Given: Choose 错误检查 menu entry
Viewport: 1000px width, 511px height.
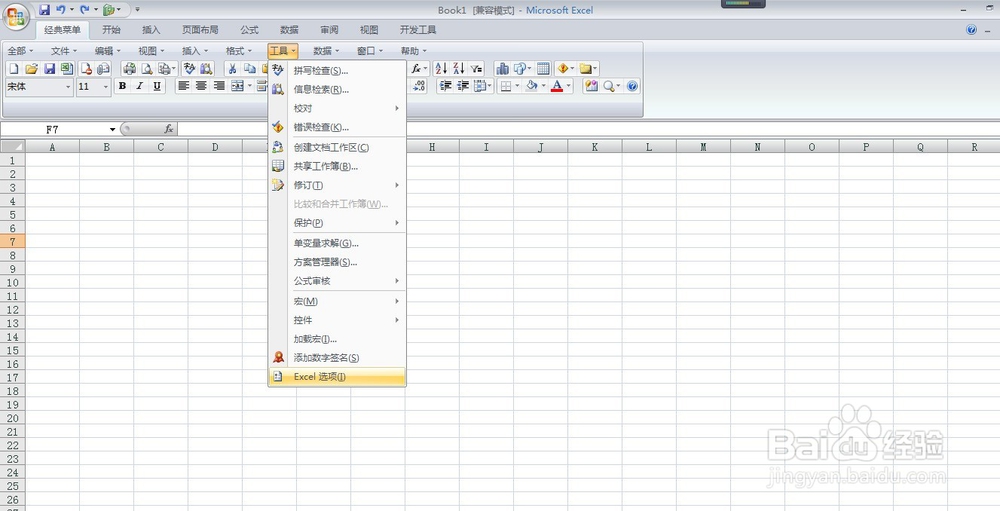Looking at the screenshot, I should click(x=337, y=128).
